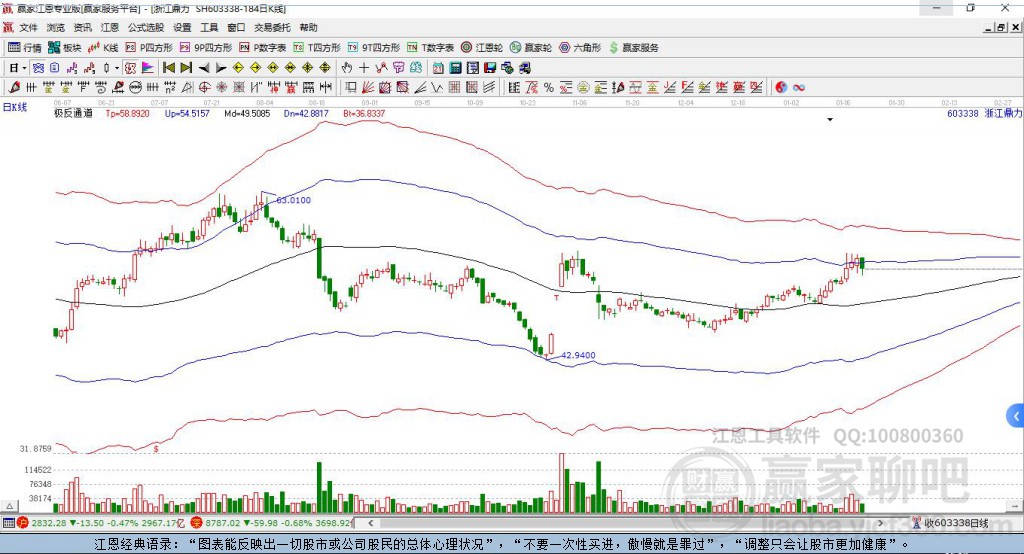
Task: Step chart left with black arrow
Action: [x=204, y=68]
